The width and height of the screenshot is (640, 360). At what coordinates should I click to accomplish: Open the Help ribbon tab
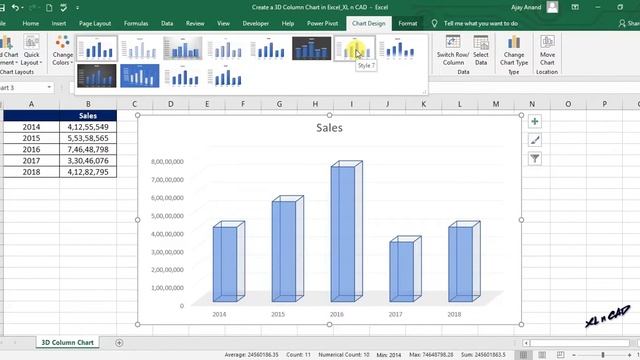(288, 23)
